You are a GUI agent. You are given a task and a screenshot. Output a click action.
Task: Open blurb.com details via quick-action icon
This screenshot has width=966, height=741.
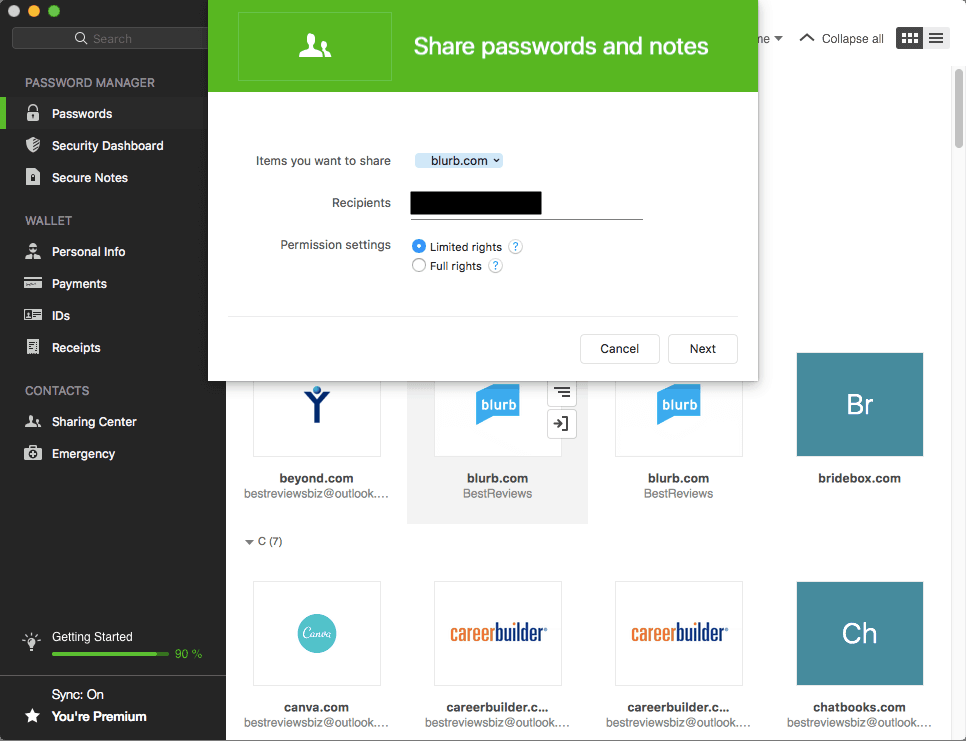562,393
